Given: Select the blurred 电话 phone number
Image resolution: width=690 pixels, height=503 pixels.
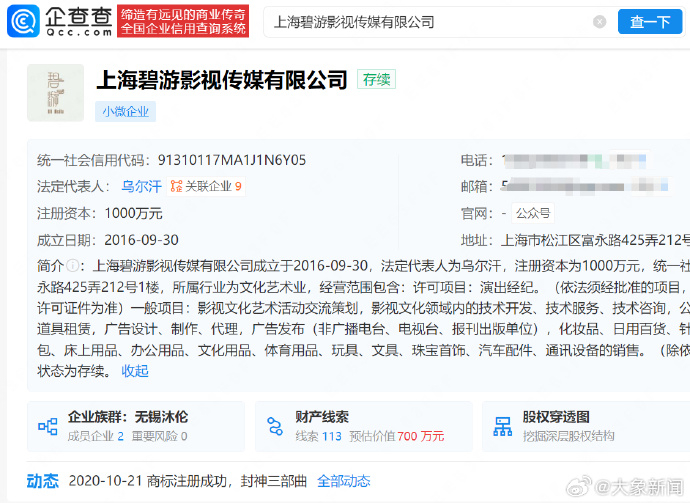Looking at the screenshot, I should pos(574,161).
